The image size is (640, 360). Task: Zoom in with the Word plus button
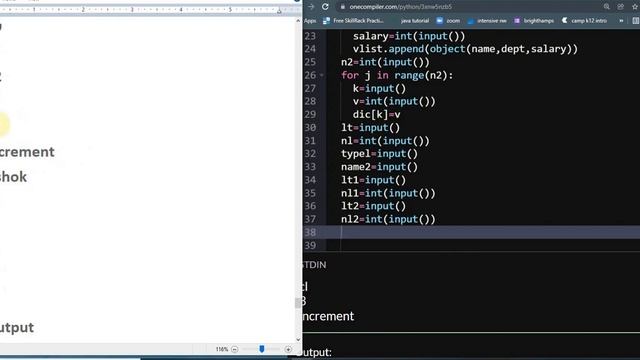[x=288, y=349]
